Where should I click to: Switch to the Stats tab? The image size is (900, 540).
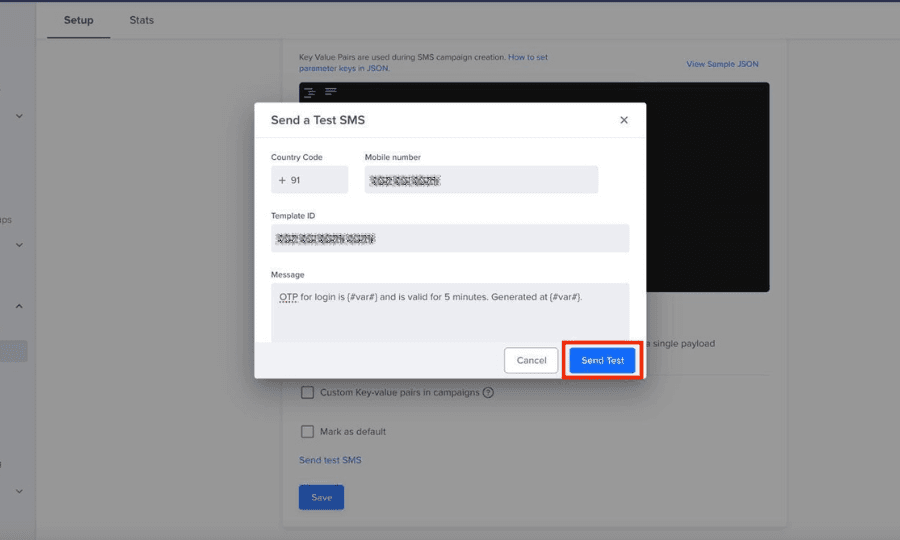click(x=141, y=20)
